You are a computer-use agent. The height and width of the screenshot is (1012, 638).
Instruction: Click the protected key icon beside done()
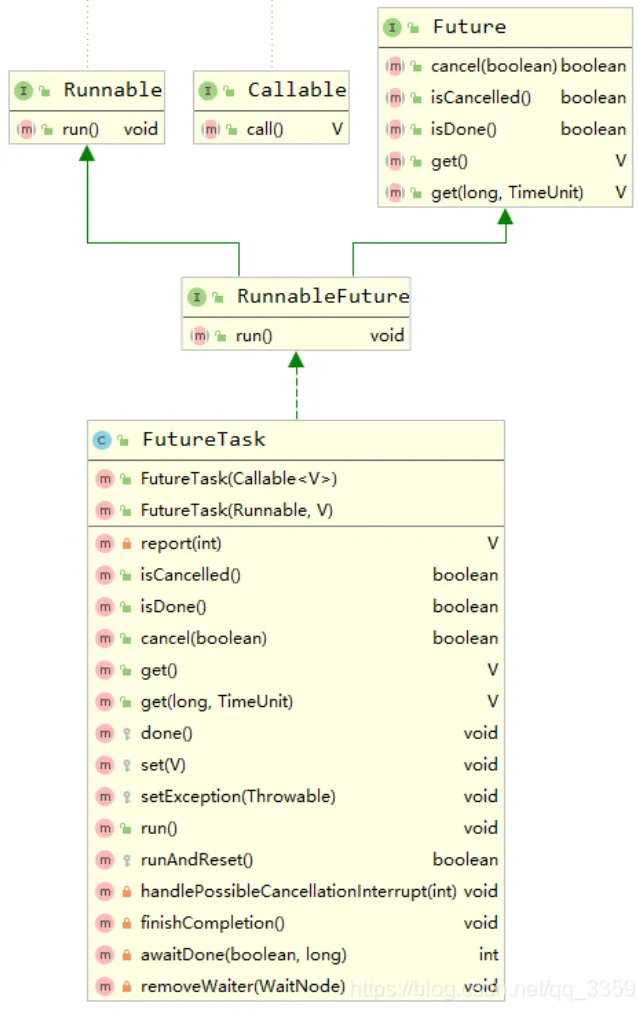point(126,733)
